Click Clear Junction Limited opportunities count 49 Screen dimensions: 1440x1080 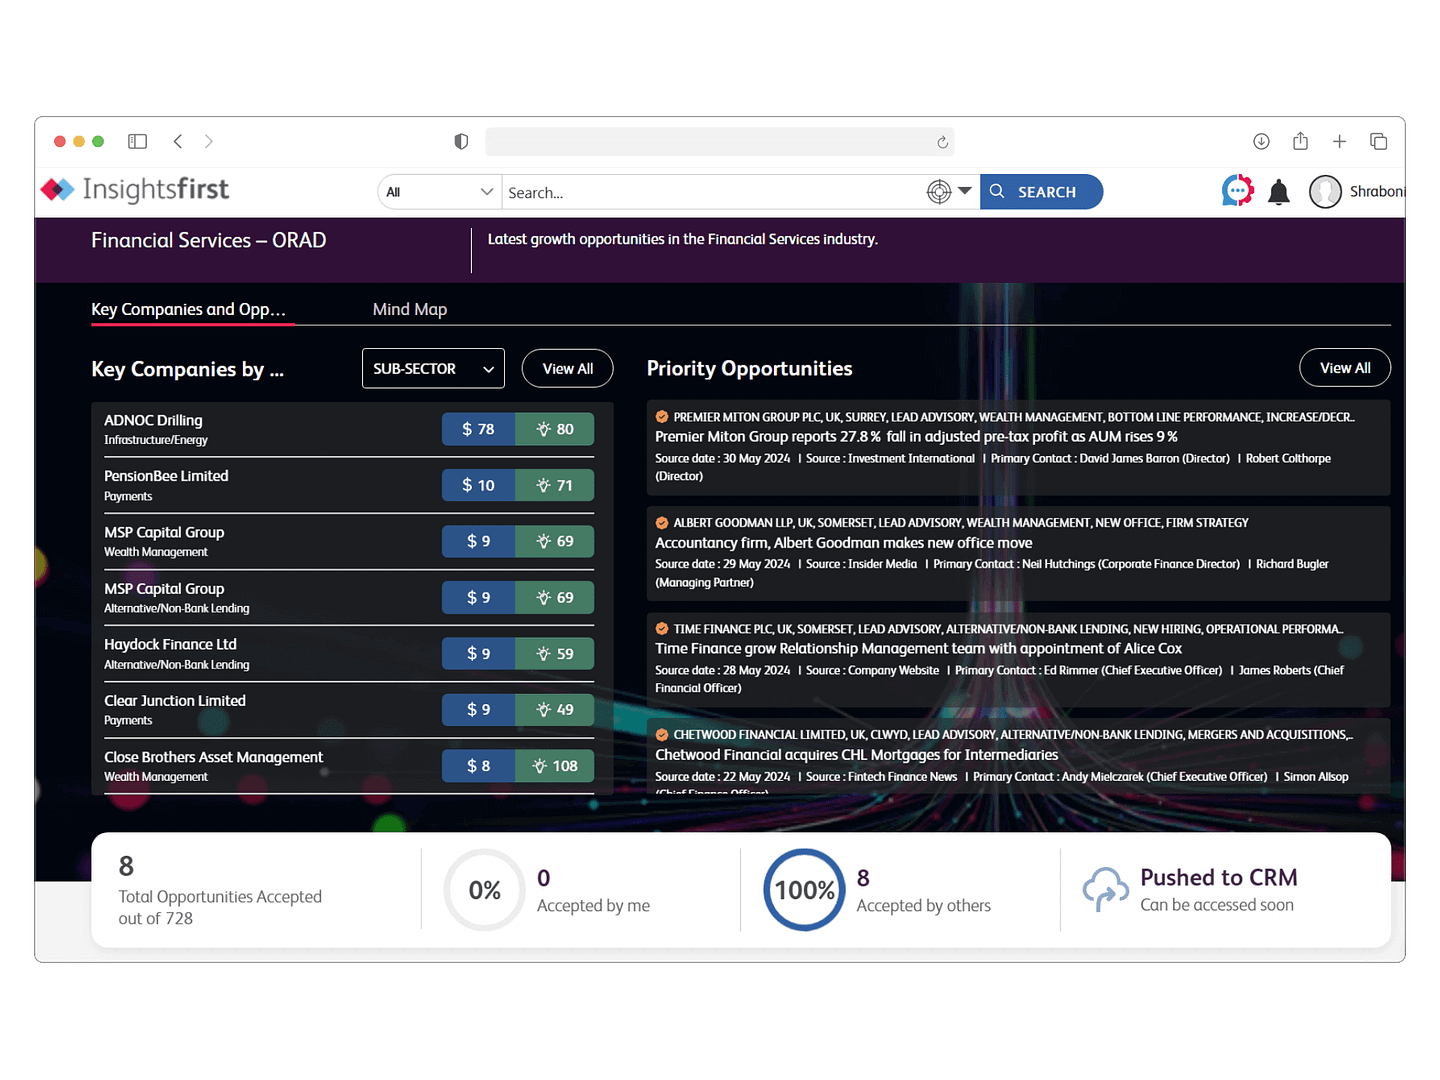point(555,710)
